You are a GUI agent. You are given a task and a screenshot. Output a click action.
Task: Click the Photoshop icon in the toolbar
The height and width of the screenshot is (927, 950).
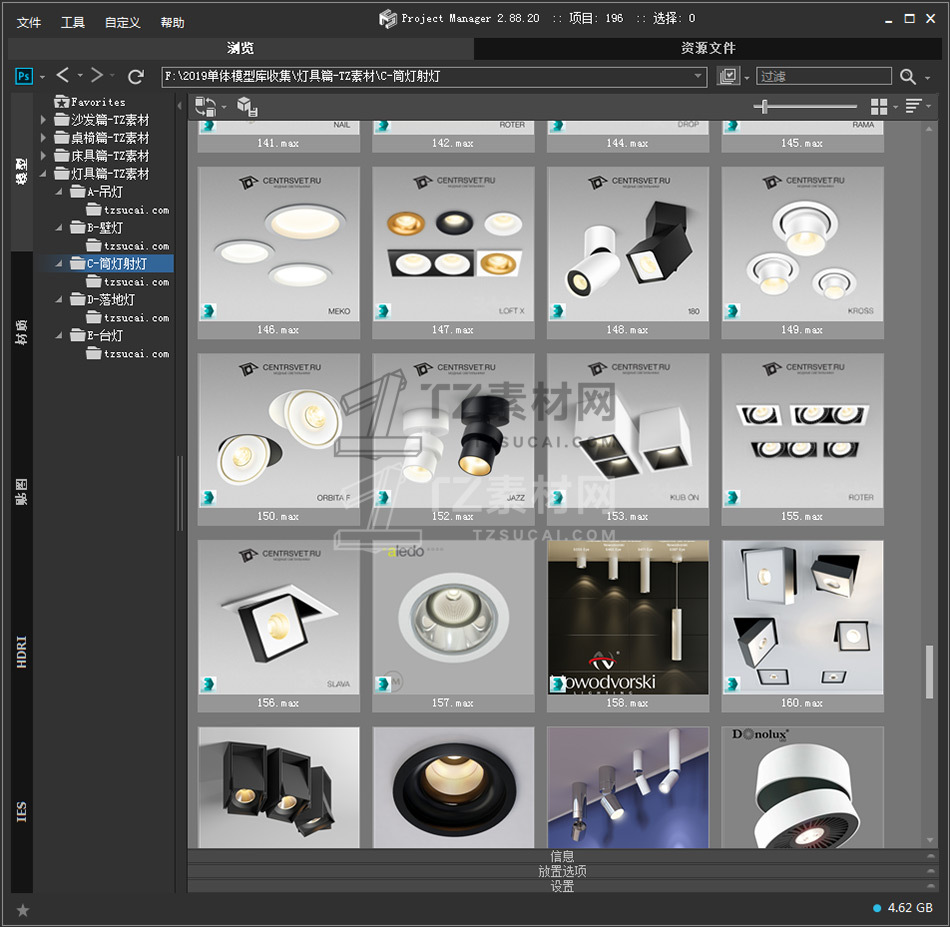click(24, 76)
